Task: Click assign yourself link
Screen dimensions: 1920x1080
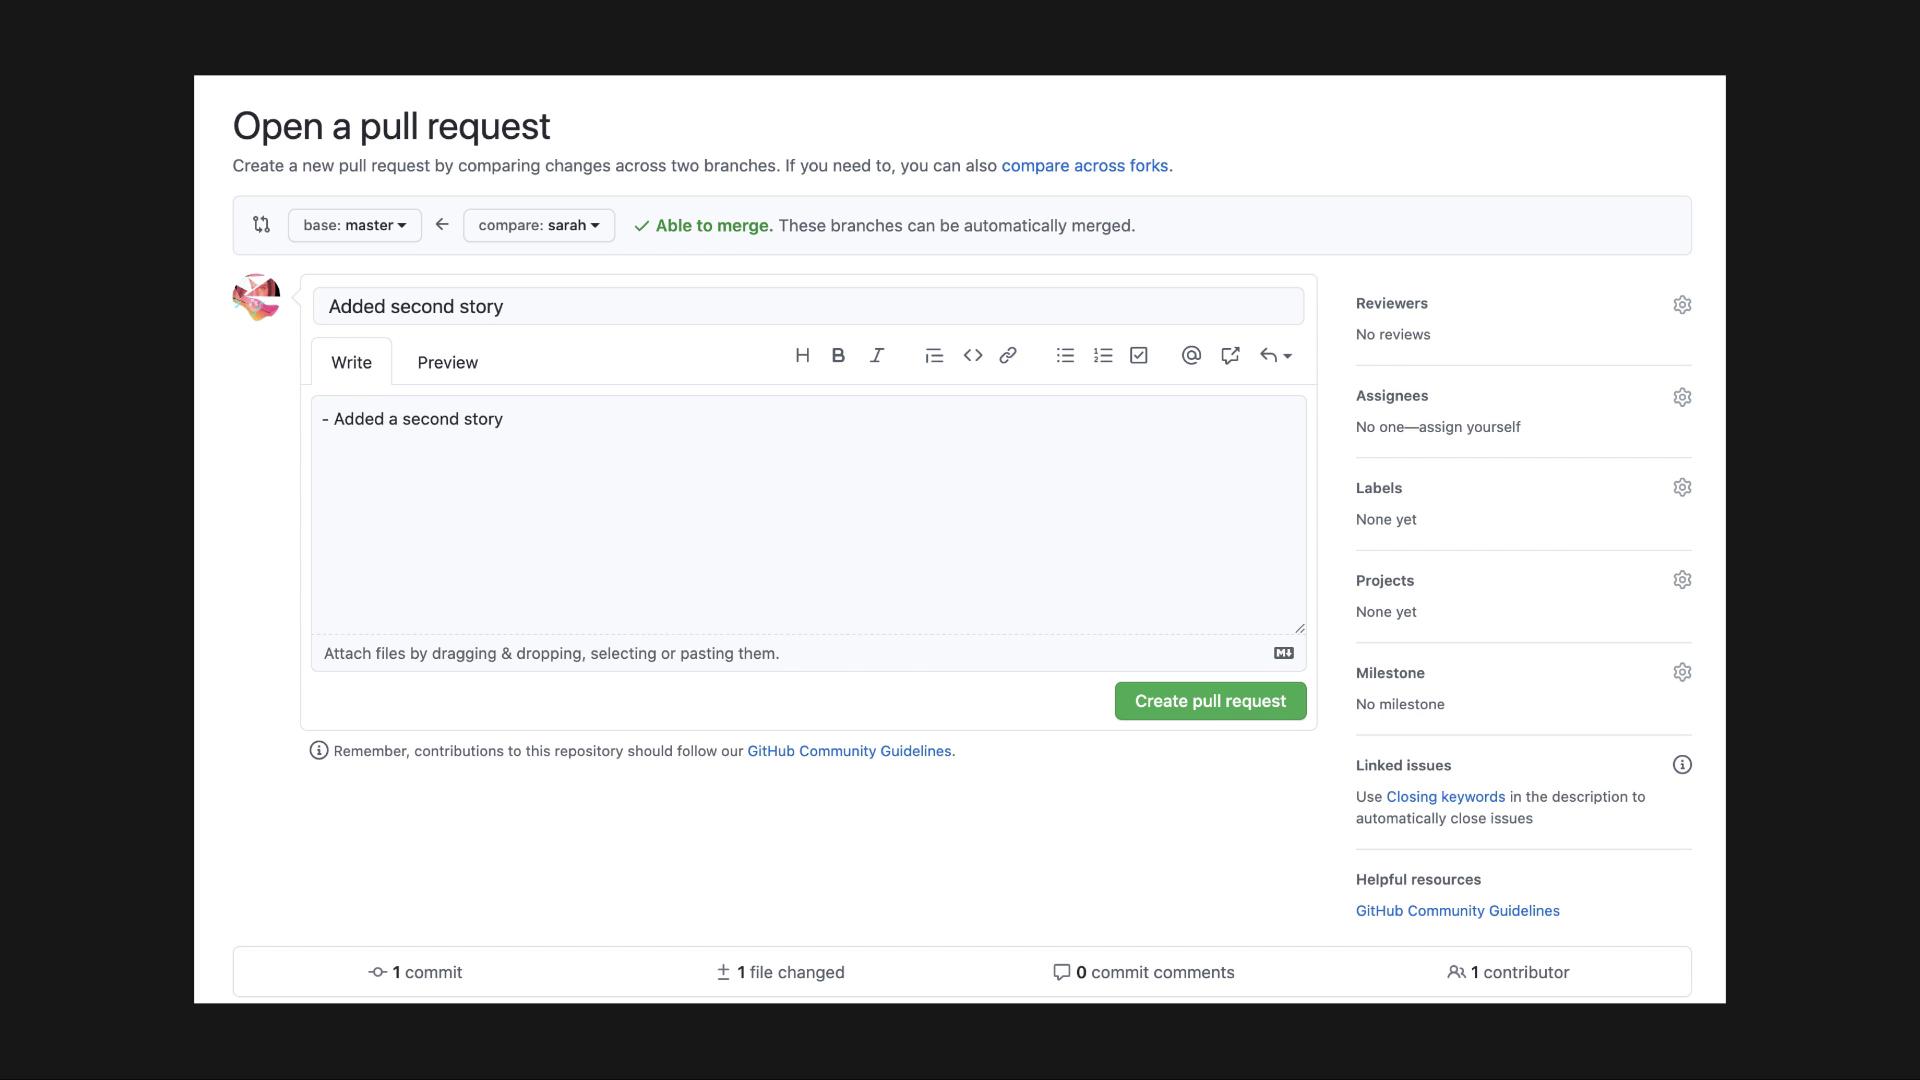Action: click(x=1469, y=427)
